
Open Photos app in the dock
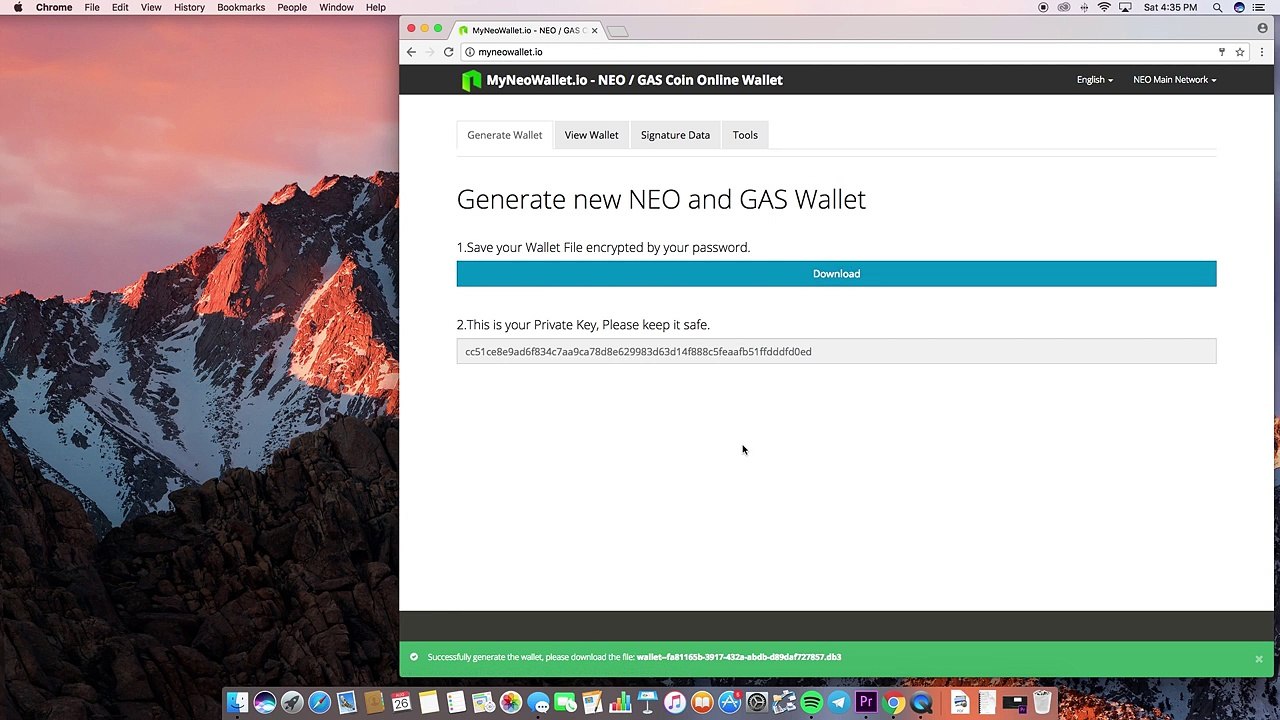pos(511,703)
